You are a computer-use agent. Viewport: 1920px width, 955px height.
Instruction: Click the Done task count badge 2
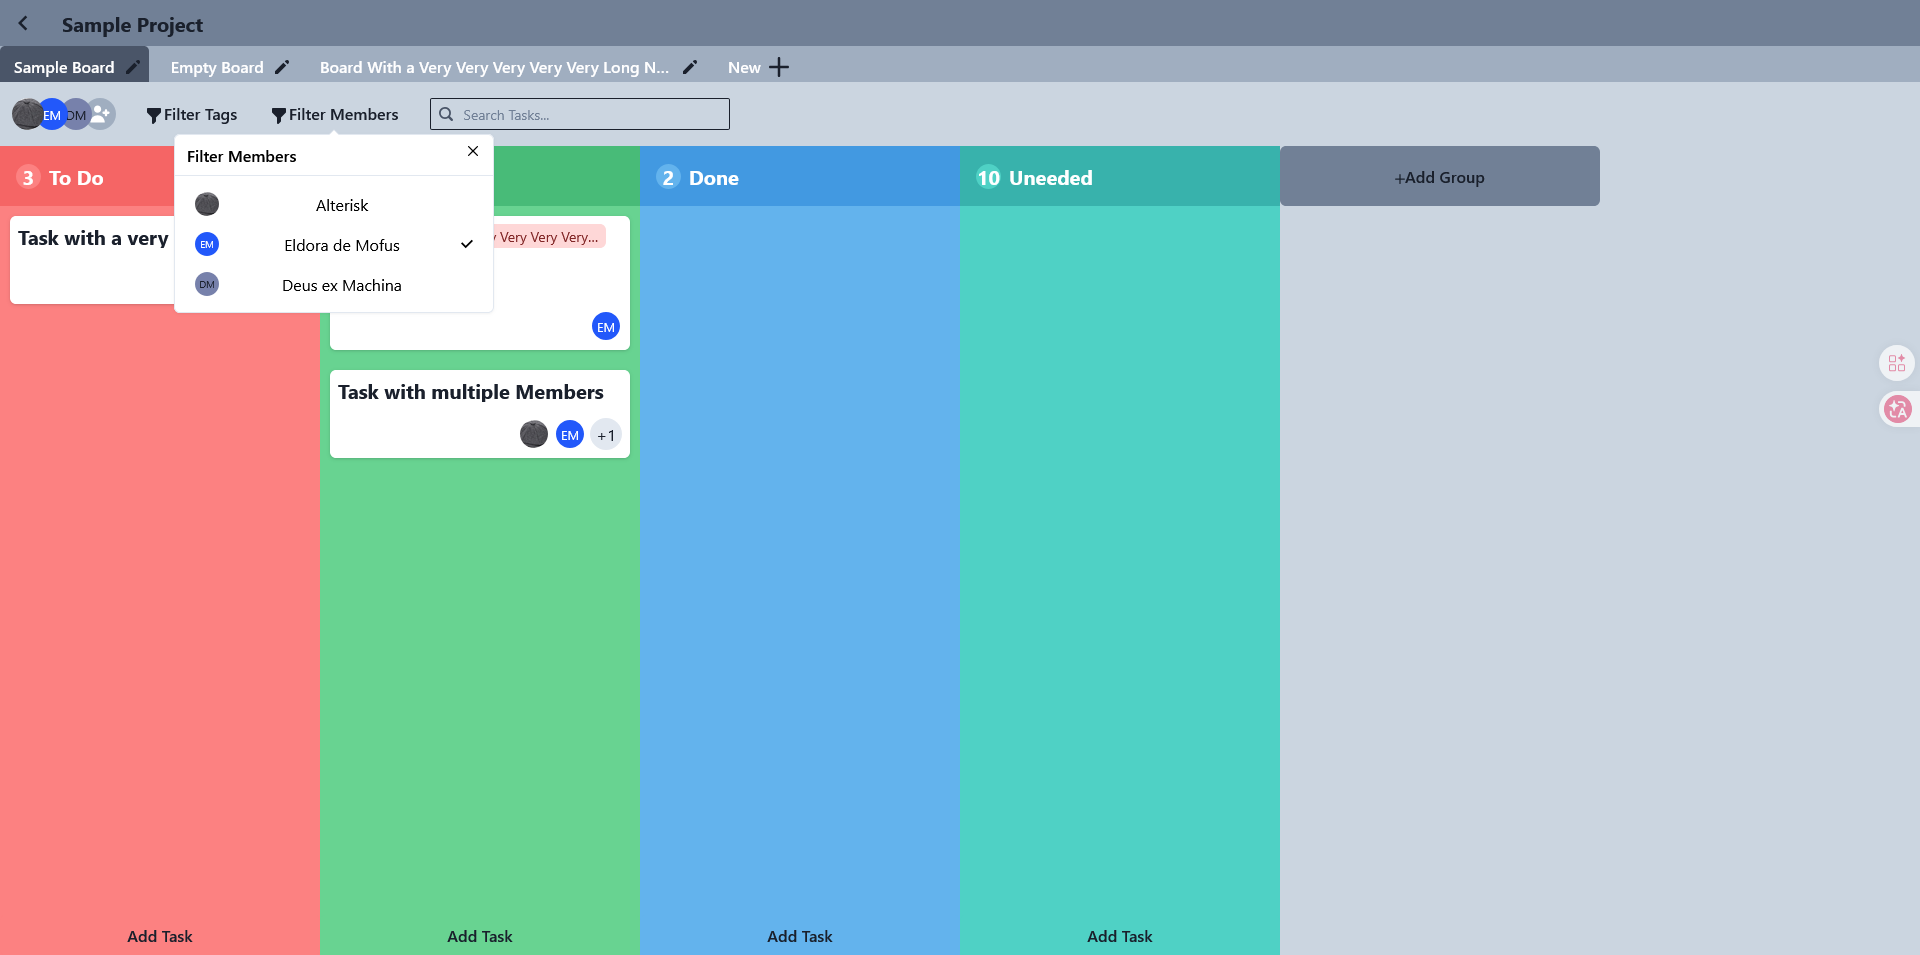click(668, 177)
